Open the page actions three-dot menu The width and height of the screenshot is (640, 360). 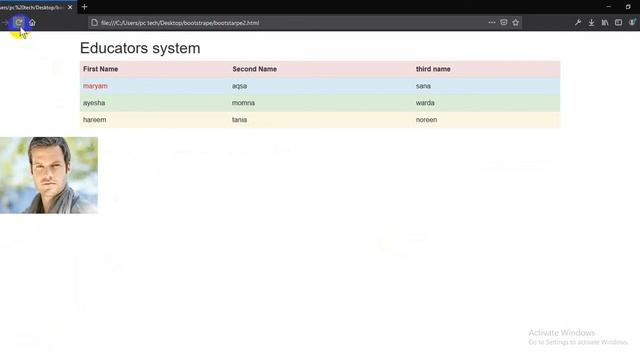point(492,22)
